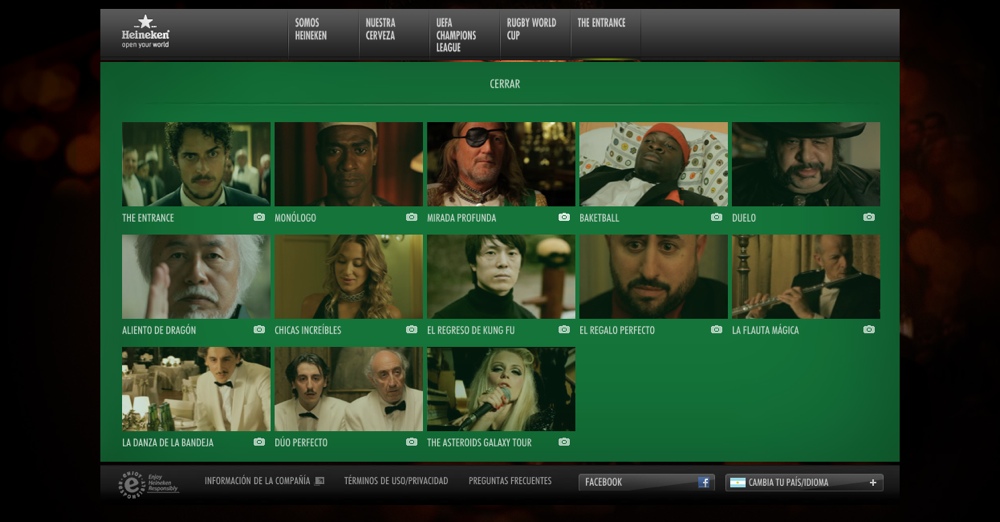This screenshot has height=522, width=1000.
Task: Click the 'La Flauta Mágica' caption
Action: click(765, 330)
